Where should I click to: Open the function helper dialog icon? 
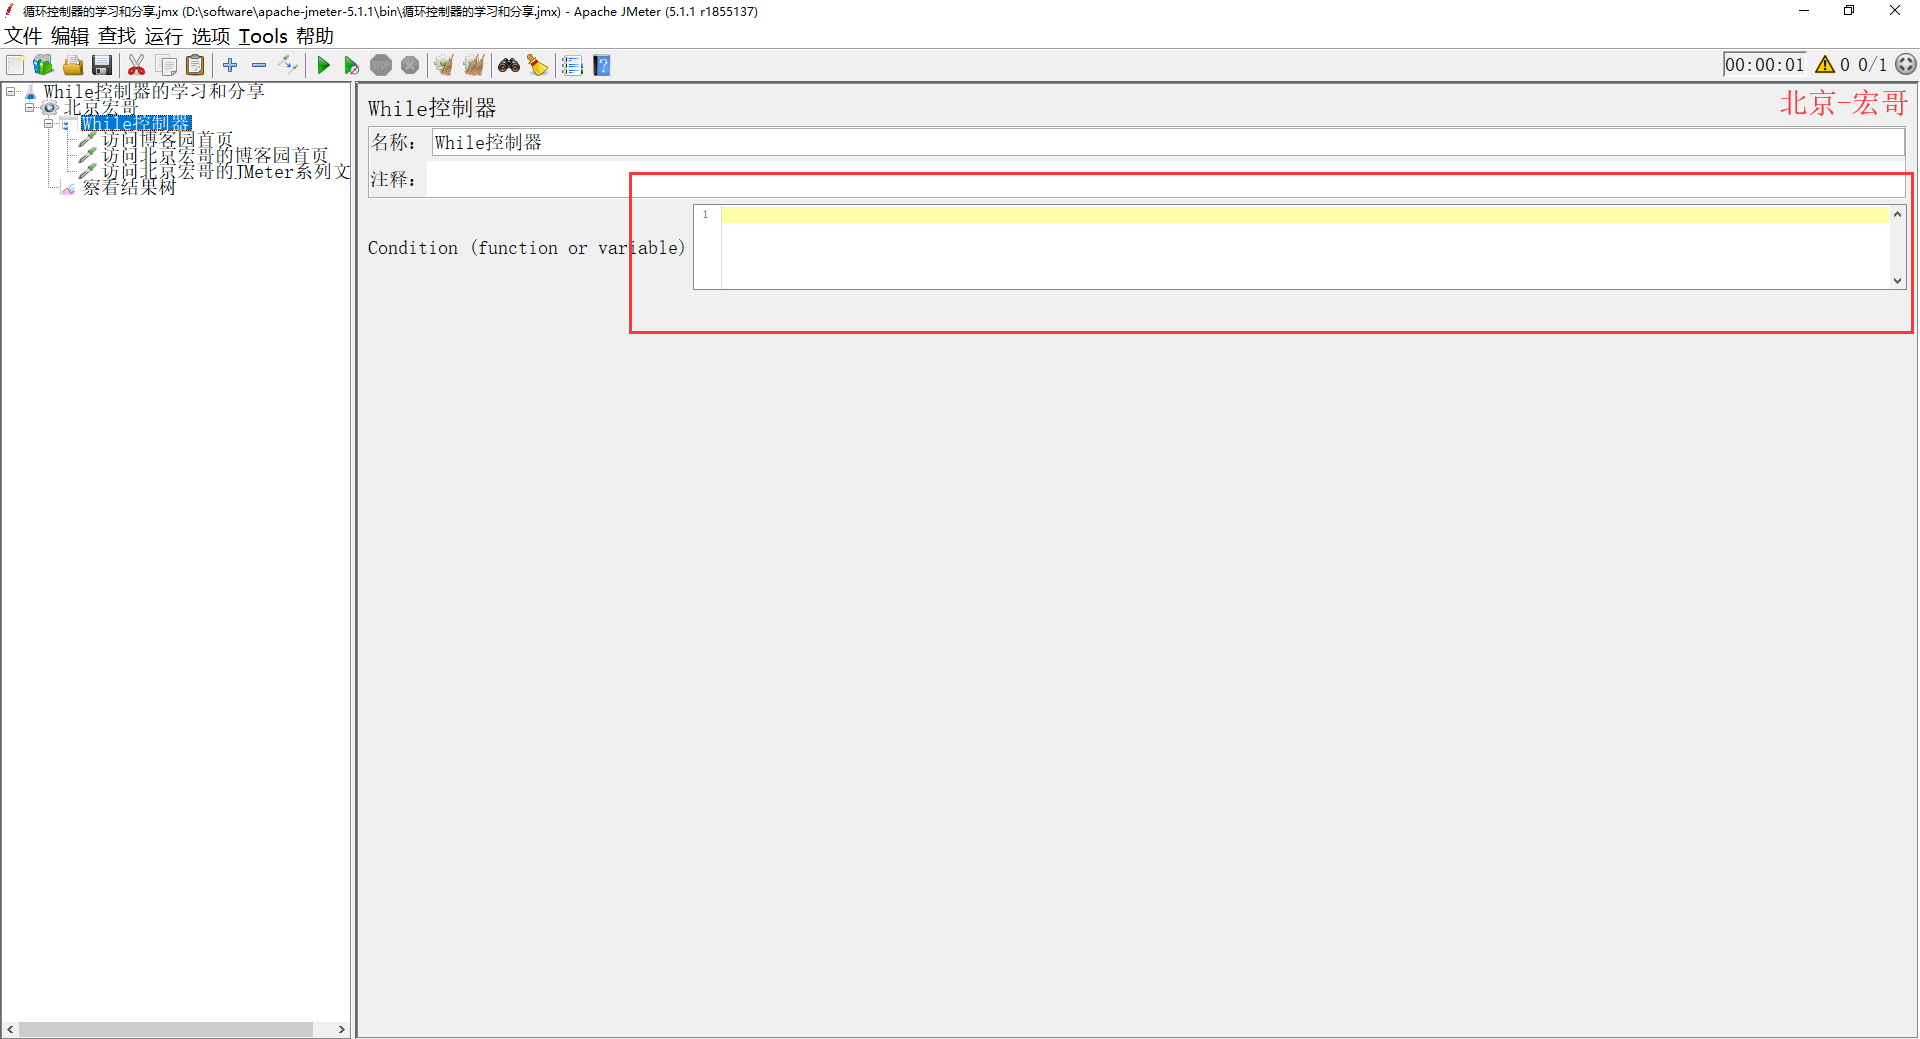[x=572, y=65]
